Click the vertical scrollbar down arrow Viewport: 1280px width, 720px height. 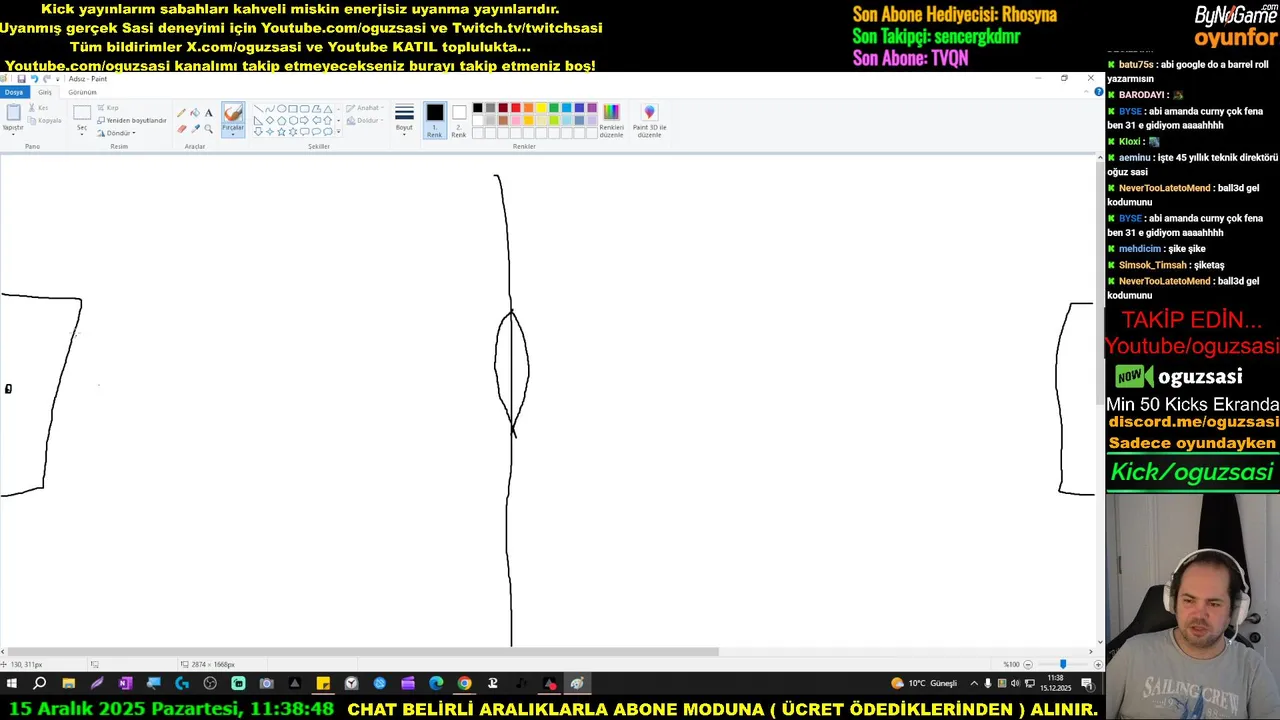click(x=1100, y=642)
